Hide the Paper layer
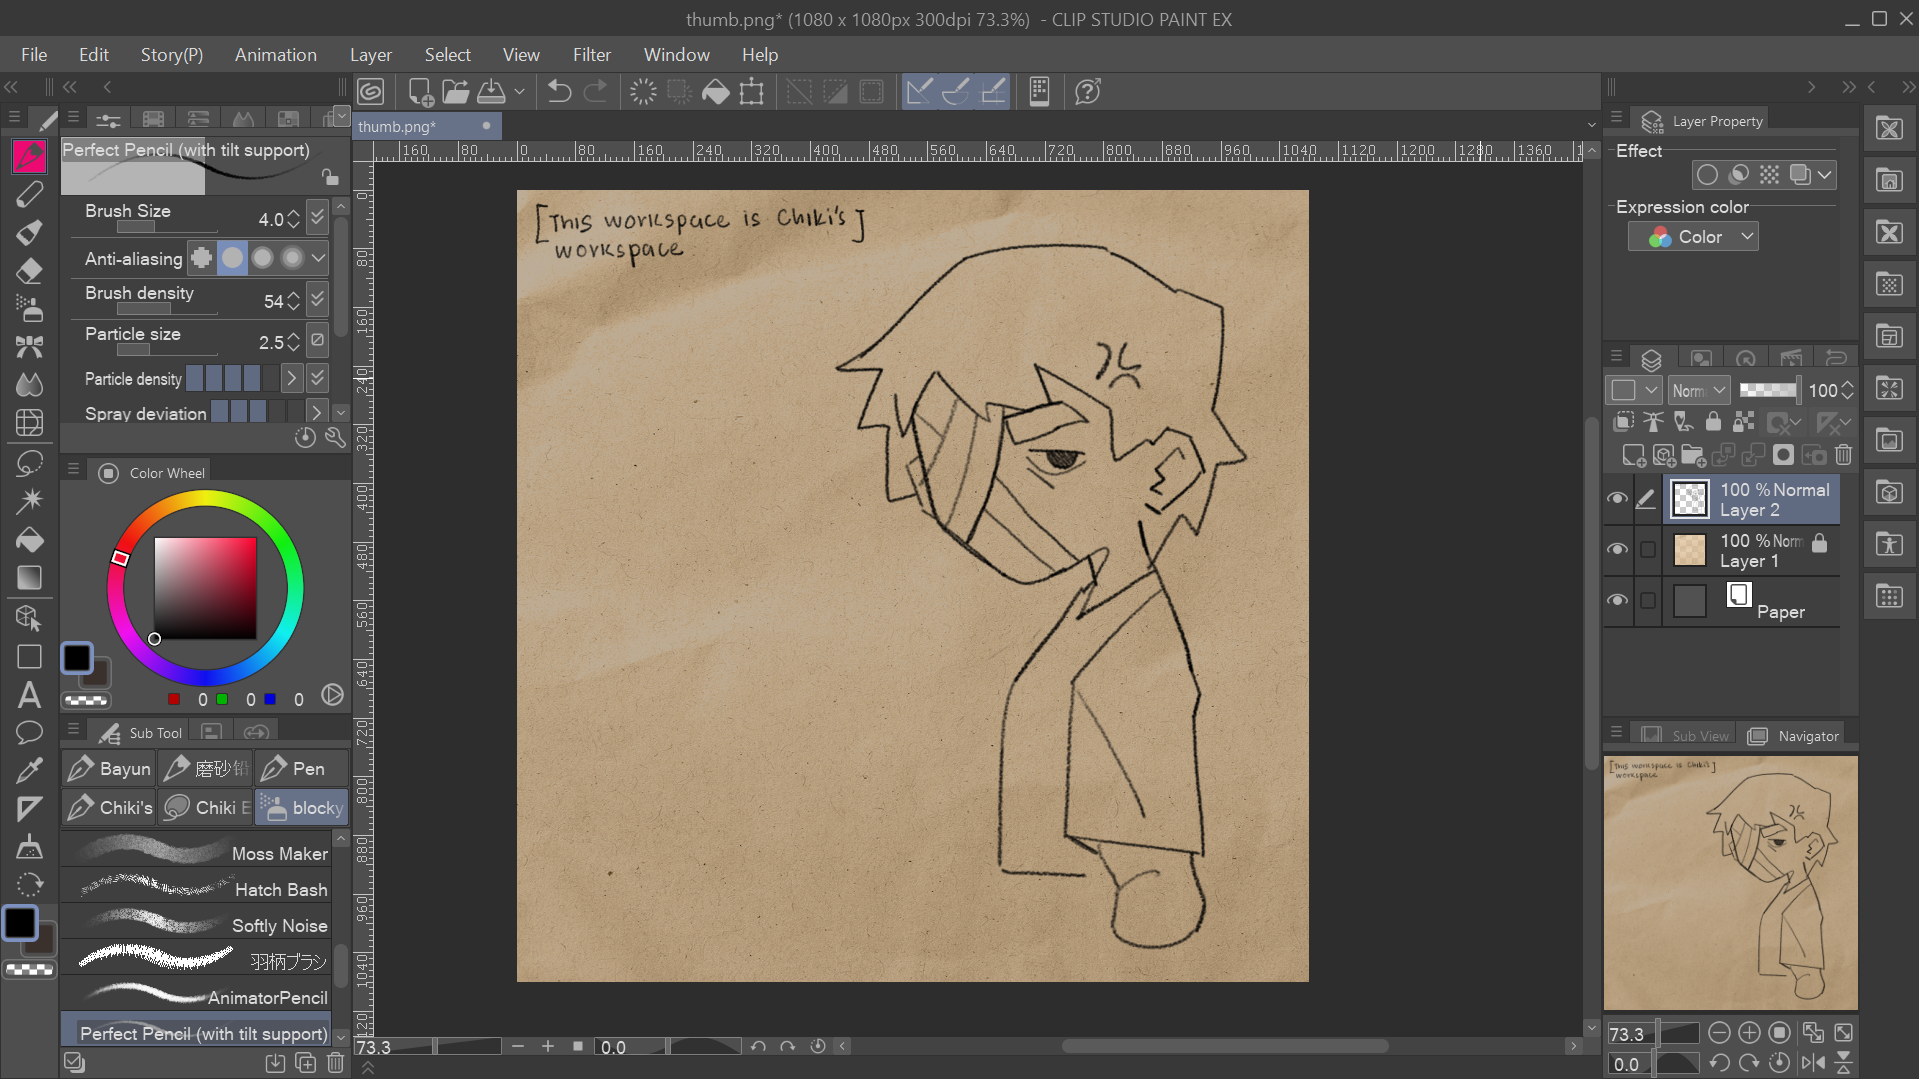Screen dimensions: 1919x1079 pos(1617,600)
